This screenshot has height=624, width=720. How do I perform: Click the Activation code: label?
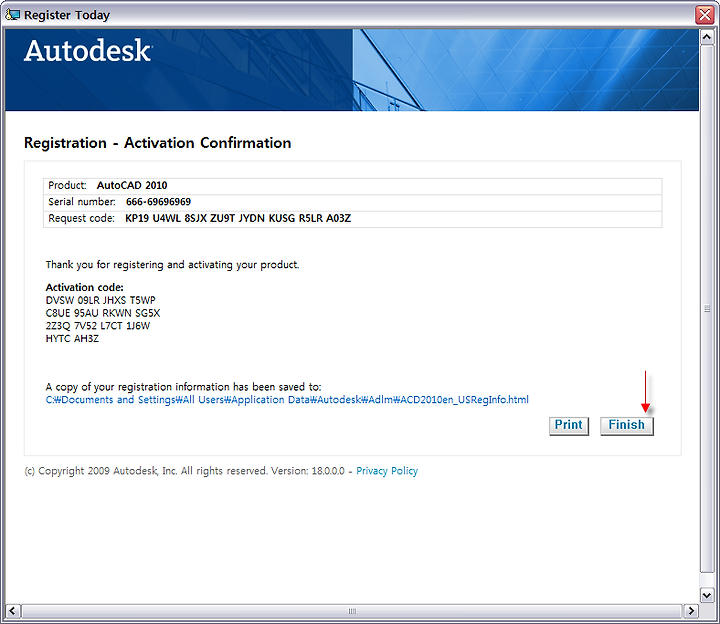point(84,287)
